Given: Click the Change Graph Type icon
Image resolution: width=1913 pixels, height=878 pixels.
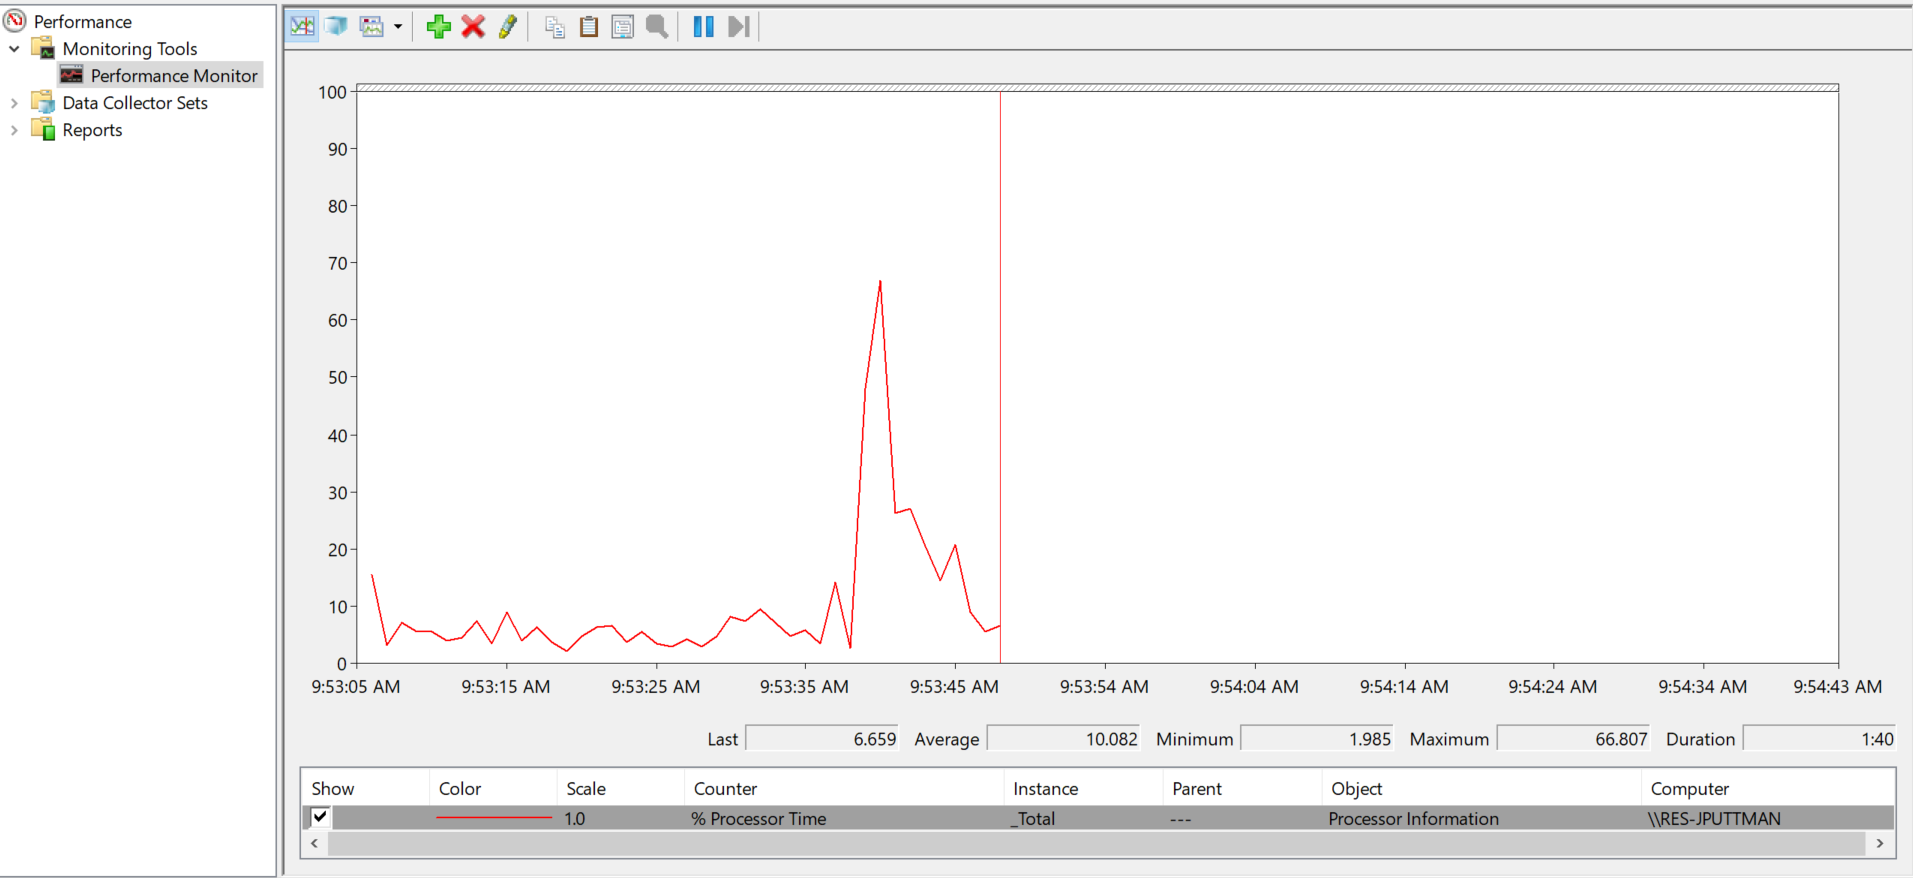Looking at the screenshot, I should (372, 27).
